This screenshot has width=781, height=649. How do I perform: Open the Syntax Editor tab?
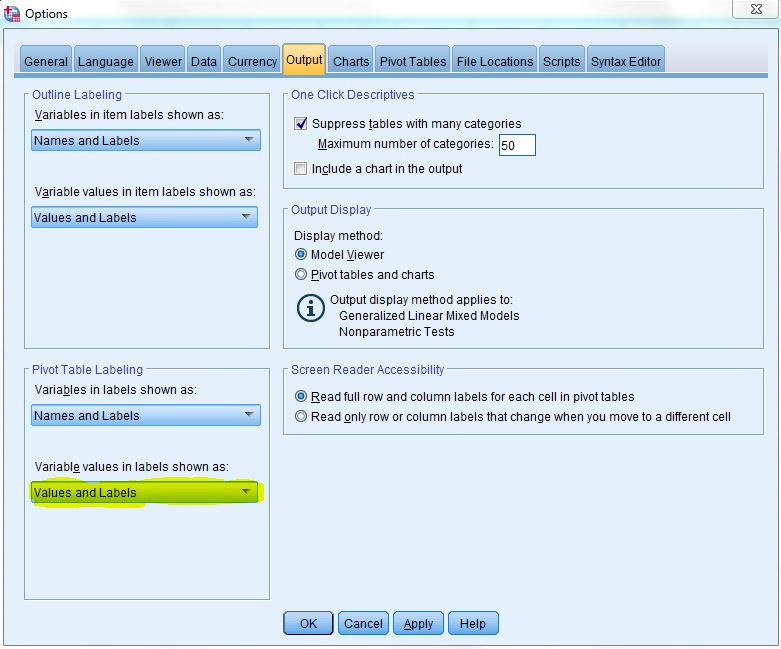625,61
